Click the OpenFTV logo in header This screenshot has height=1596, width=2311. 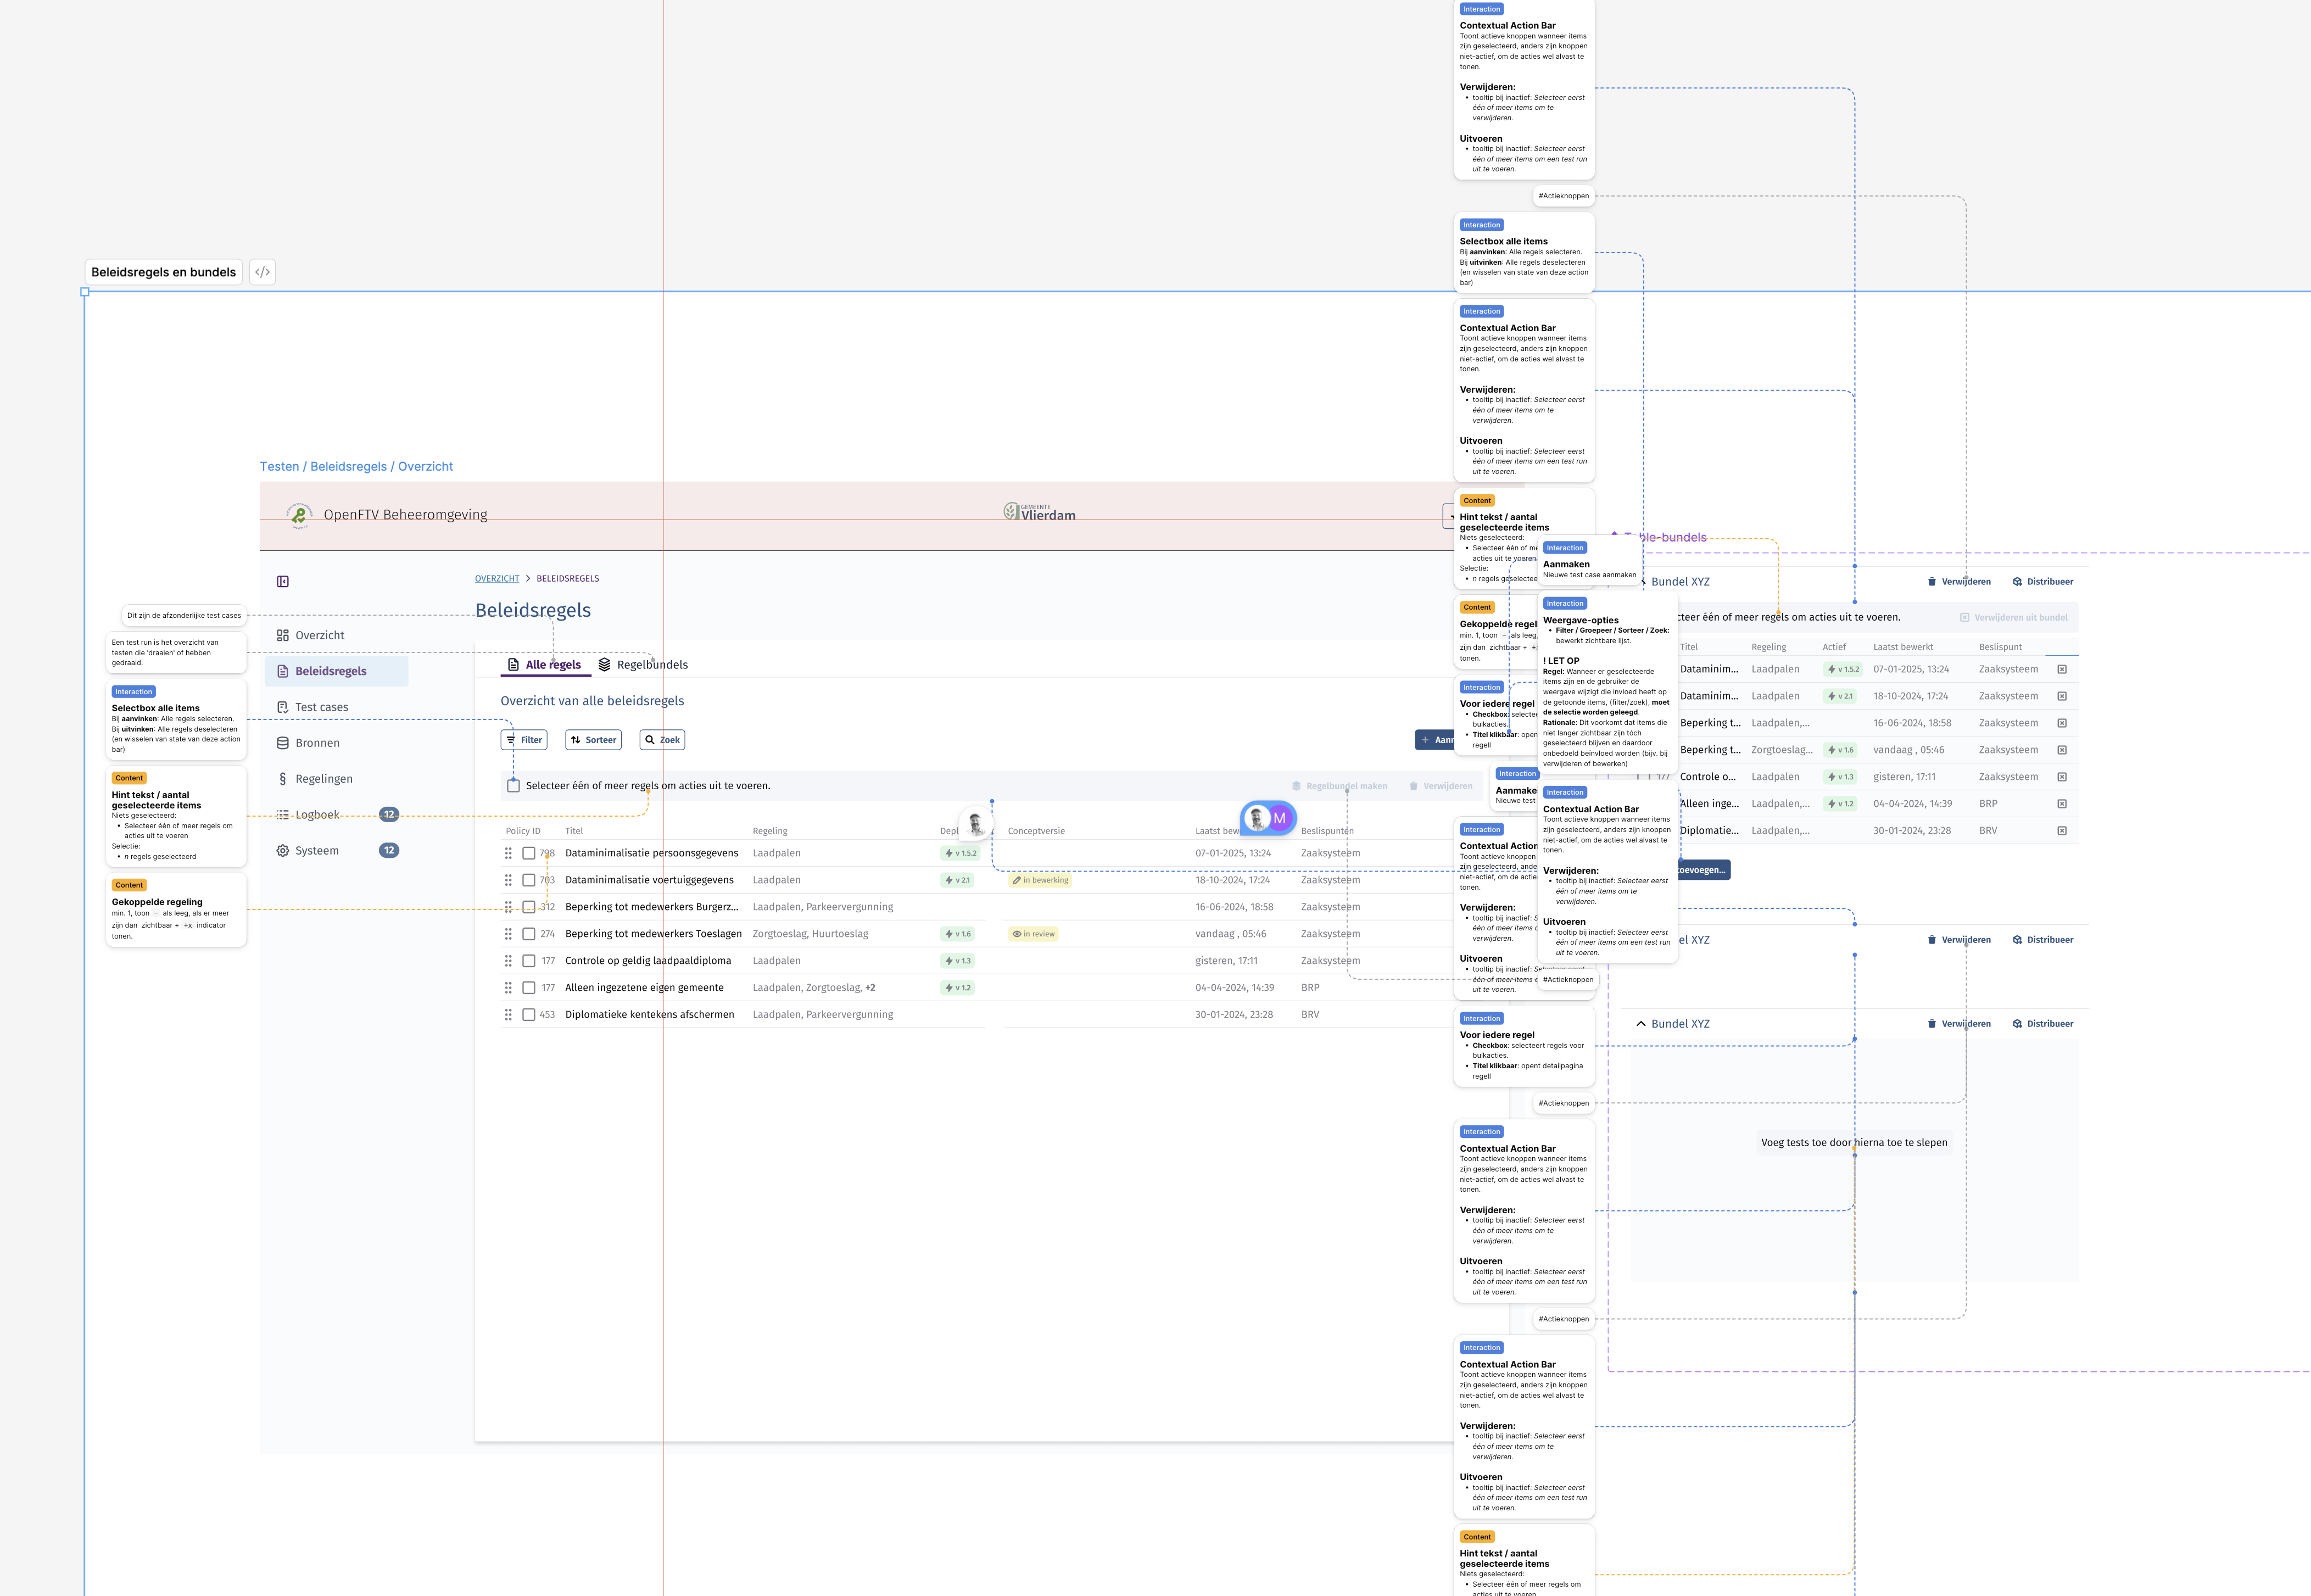click(298, 515)
